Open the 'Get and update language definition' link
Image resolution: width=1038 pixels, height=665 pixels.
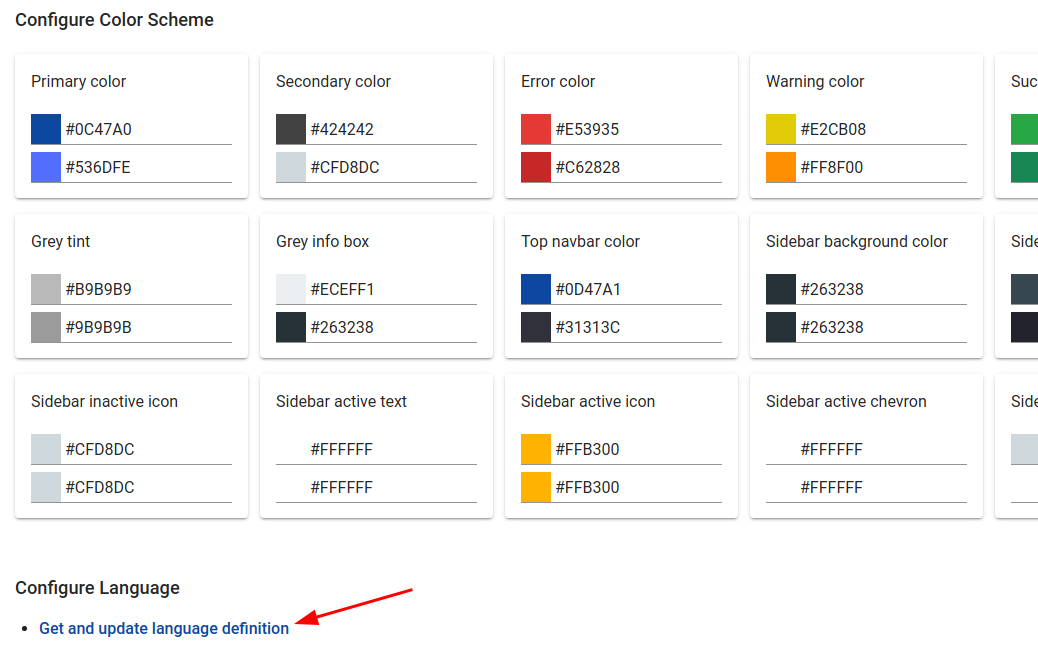click(164, 628)
